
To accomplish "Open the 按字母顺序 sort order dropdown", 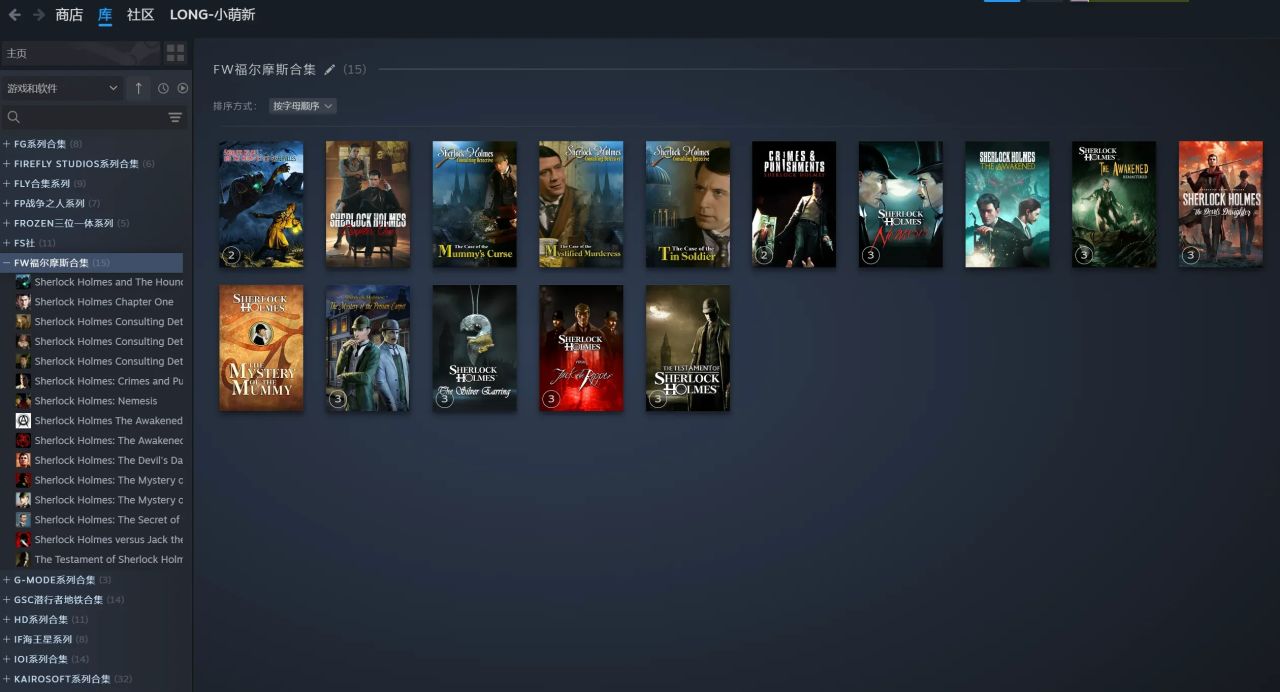I will pos(302,106).
